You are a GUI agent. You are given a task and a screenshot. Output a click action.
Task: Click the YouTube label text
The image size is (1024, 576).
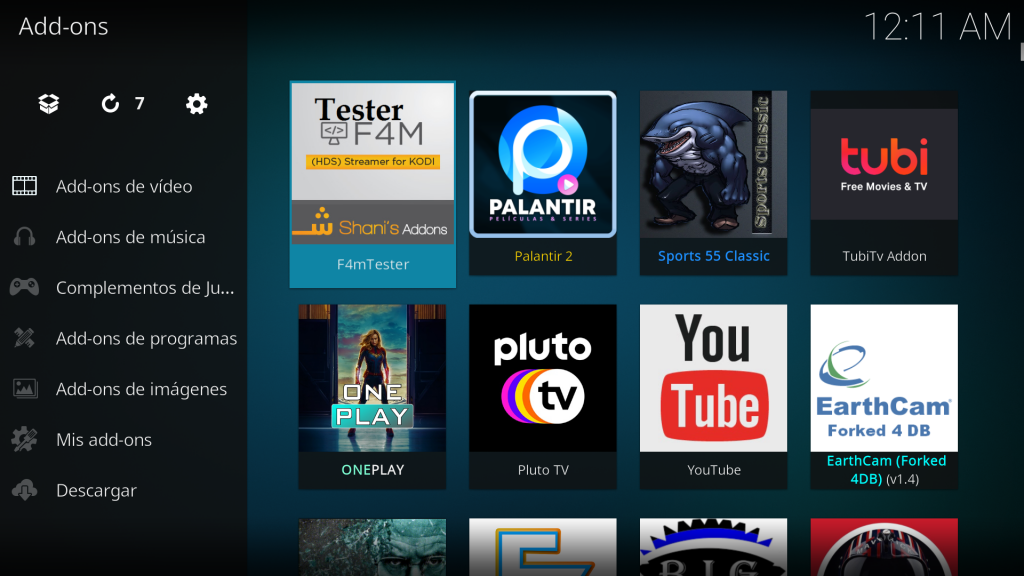(x=714, y=470)
